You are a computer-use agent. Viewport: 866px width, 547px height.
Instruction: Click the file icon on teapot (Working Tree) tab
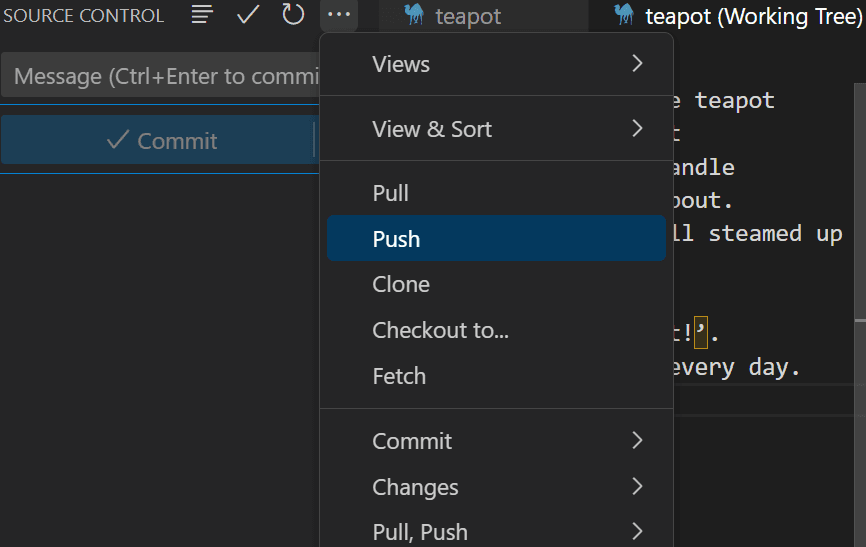[625, 15]
